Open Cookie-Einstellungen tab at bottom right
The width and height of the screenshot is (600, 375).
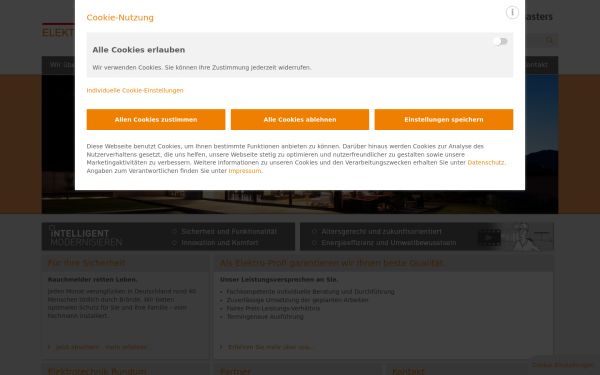563,365
